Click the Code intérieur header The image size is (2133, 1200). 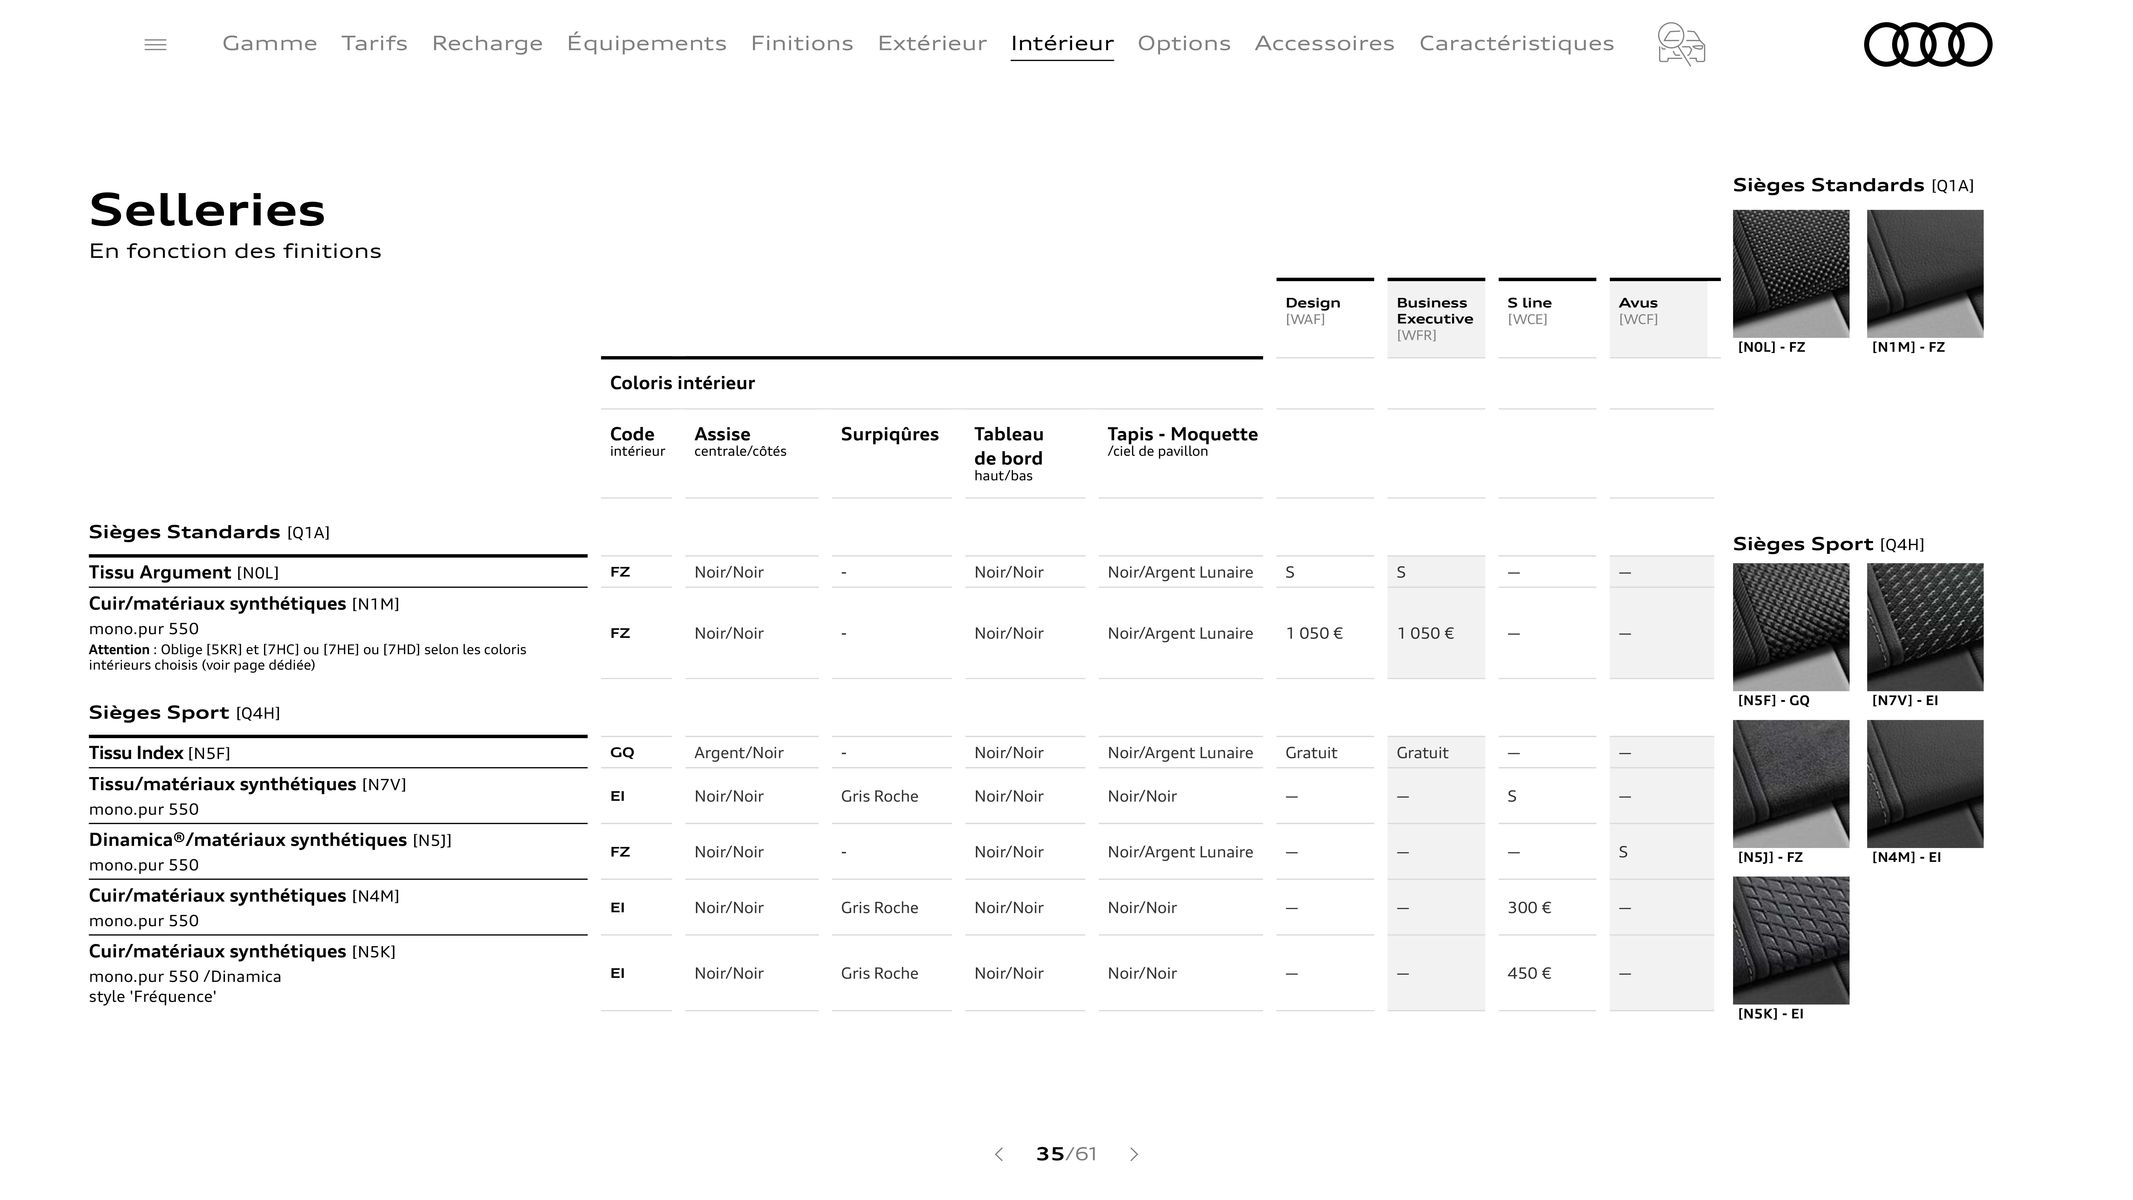(x=637, y=441)
